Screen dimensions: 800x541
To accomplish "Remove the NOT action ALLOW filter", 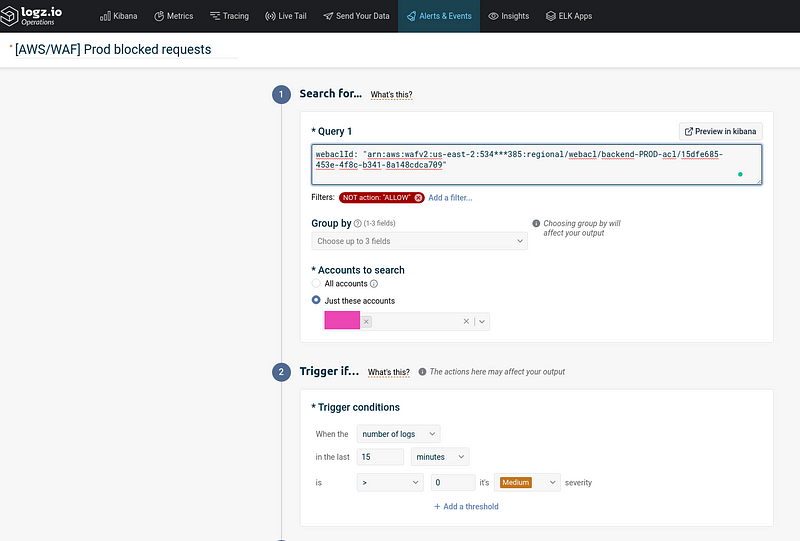I will coord(418,198).
